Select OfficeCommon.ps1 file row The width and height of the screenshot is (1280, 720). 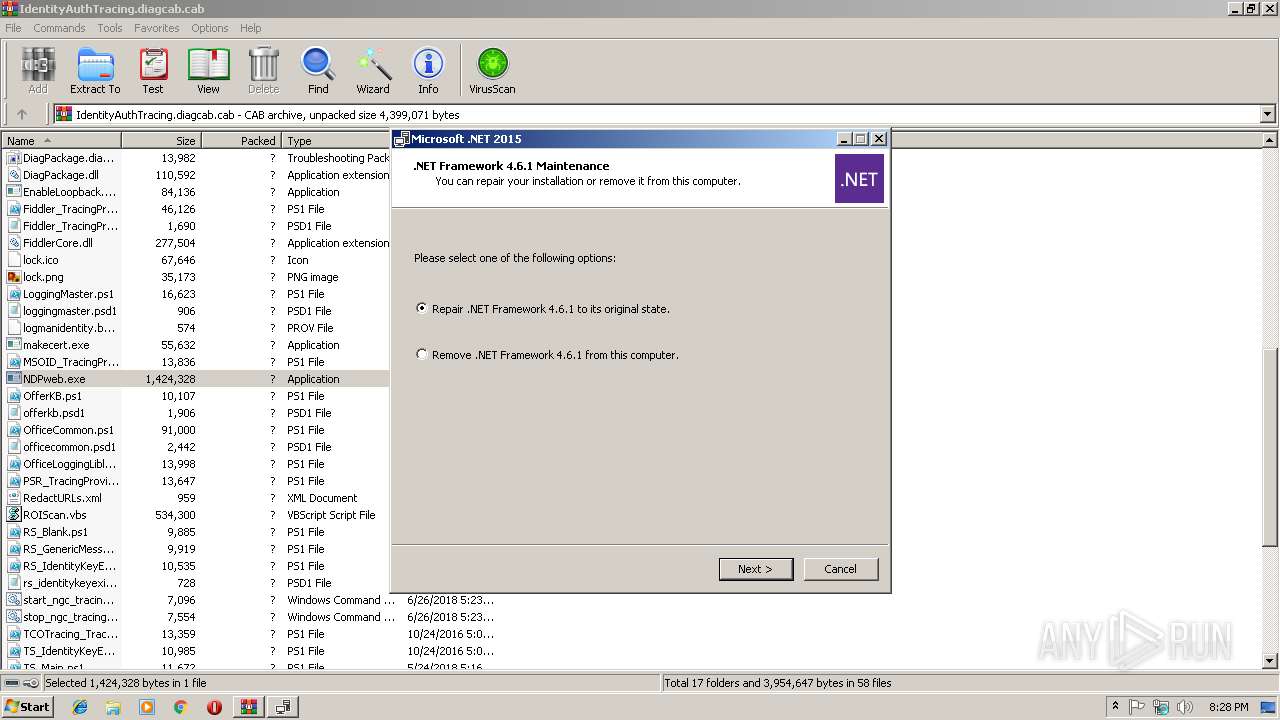[195, 430]
